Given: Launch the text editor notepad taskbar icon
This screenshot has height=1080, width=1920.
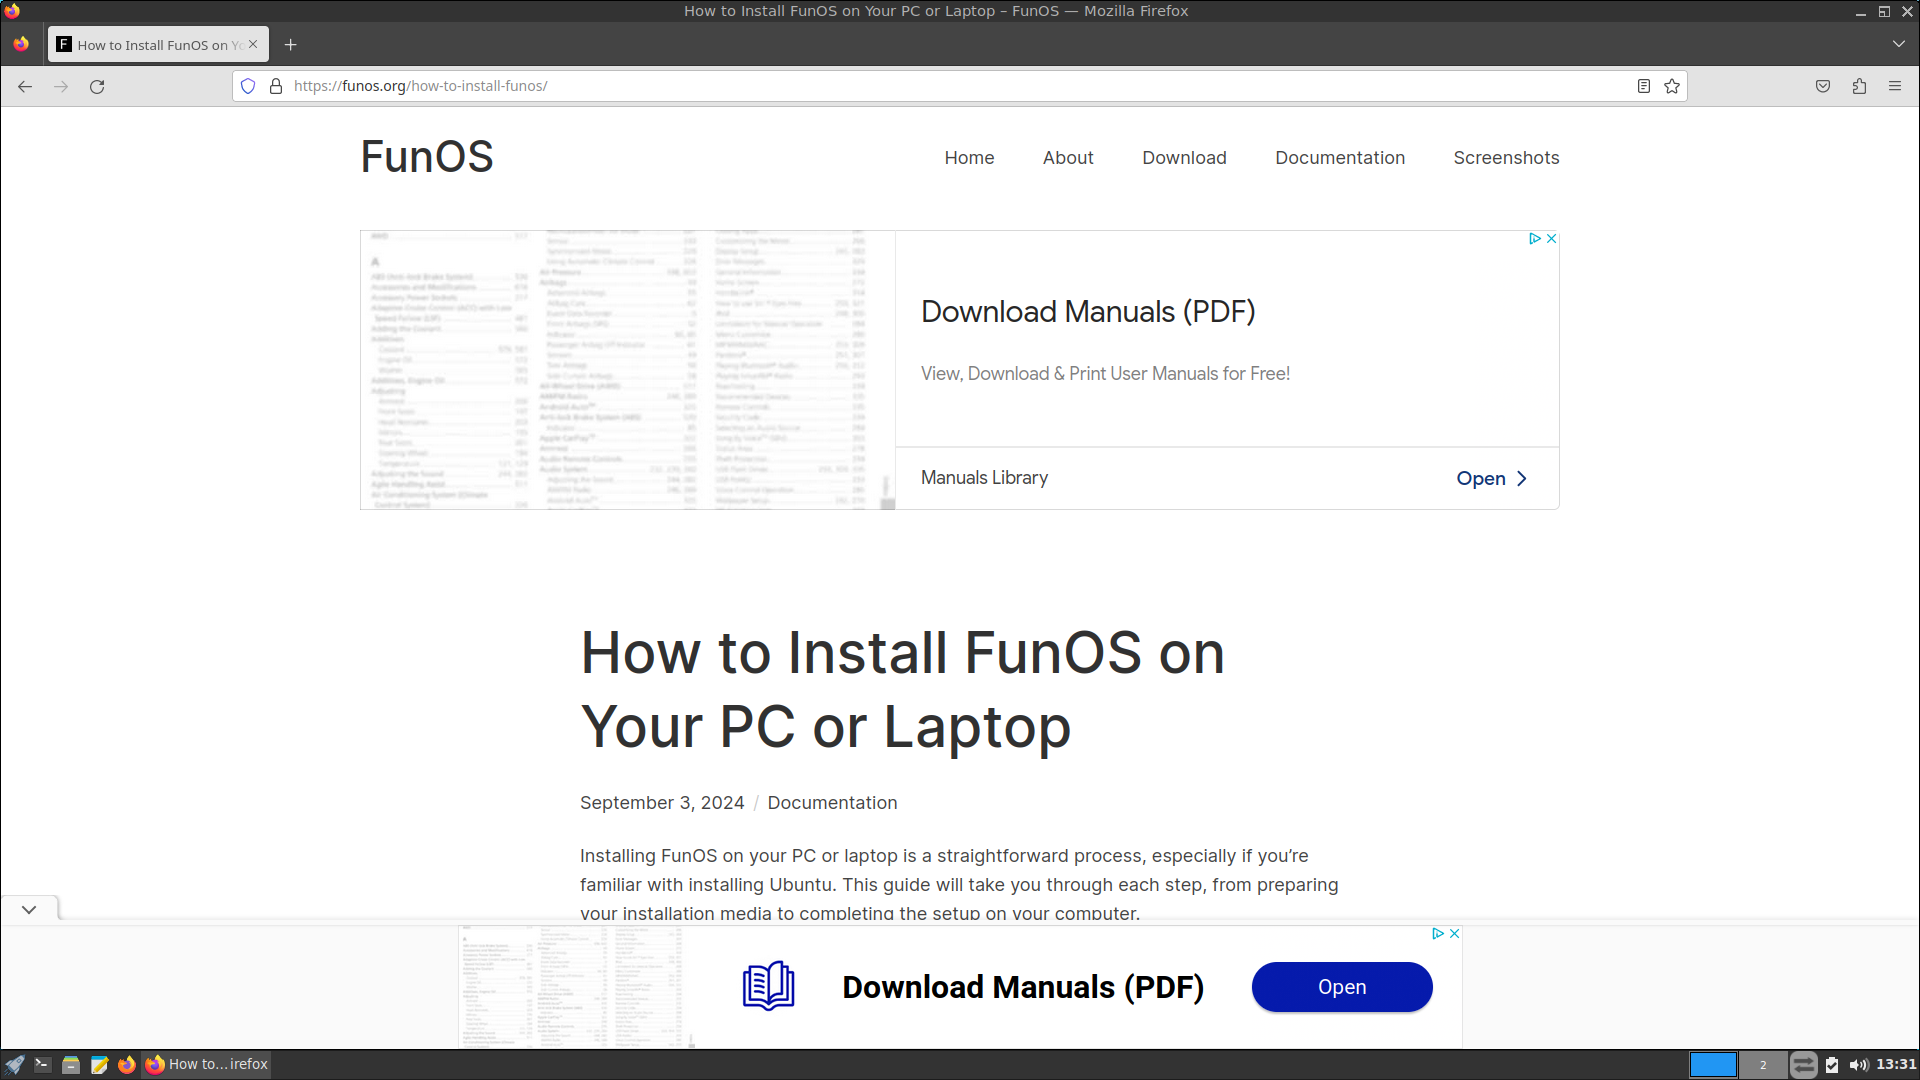Looking at the screenshot, I should (99, 1065).
